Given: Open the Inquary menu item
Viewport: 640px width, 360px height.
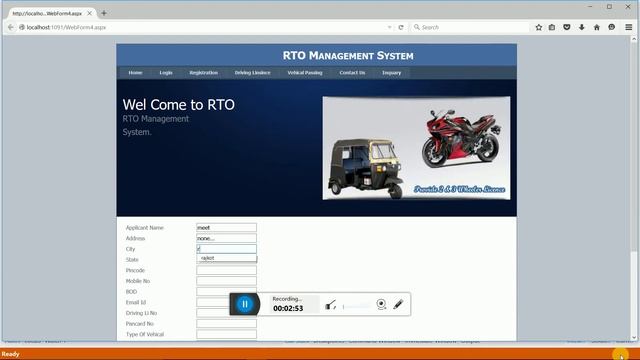Looking at the screenshot, I should point(391,73).
